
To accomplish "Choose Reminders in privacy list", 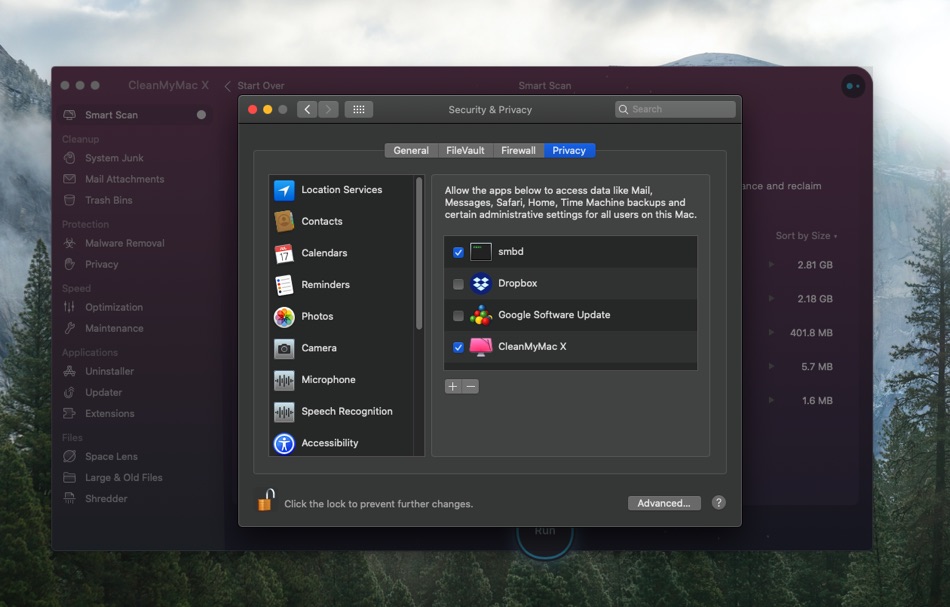I will click(x=342, y=284).
